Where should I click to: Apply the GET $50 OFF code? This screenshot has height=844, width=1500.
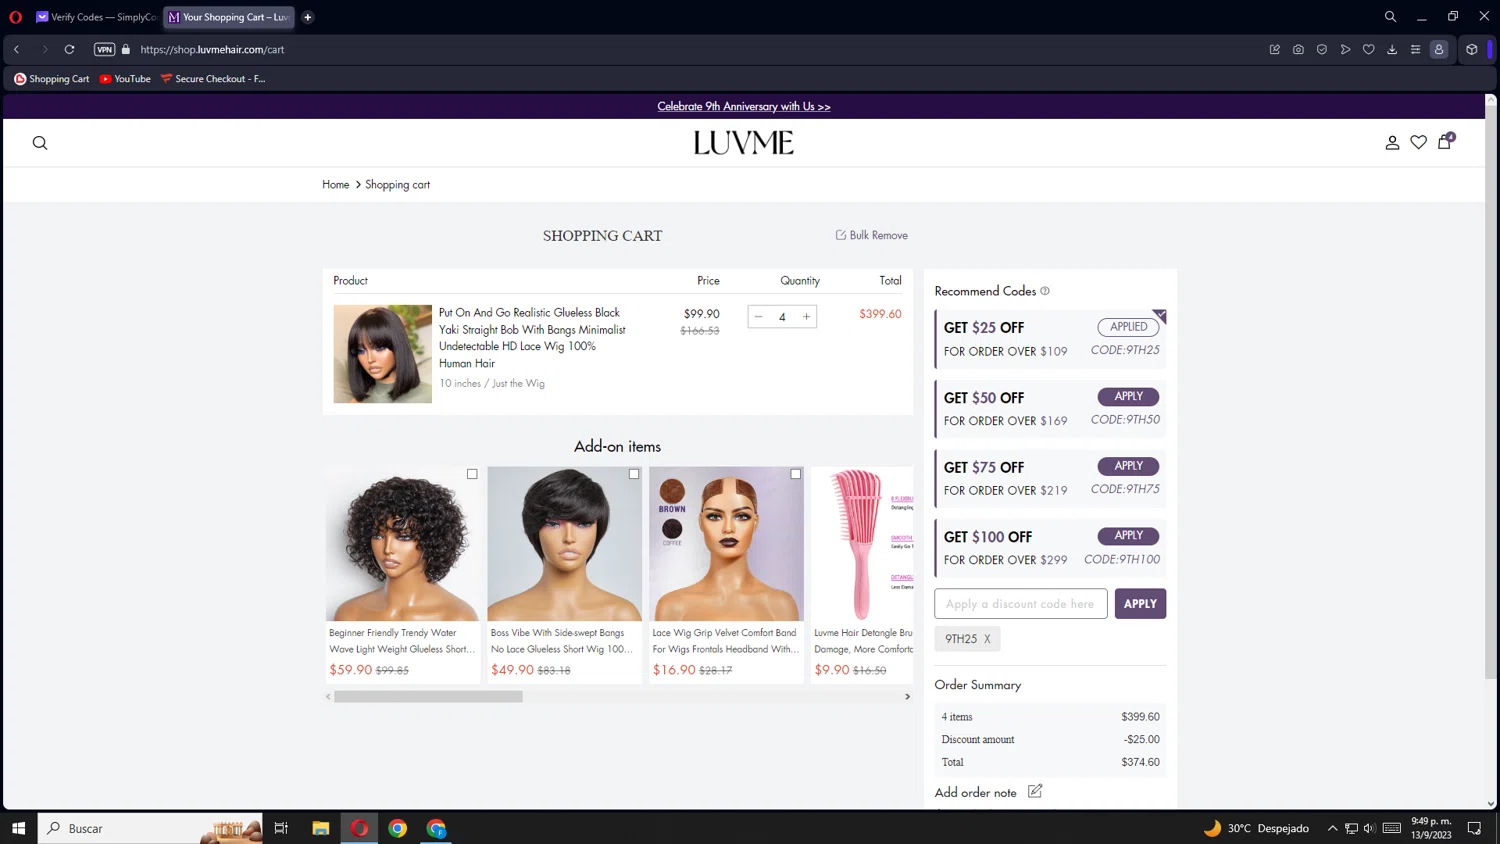[x=1128, y=396]
